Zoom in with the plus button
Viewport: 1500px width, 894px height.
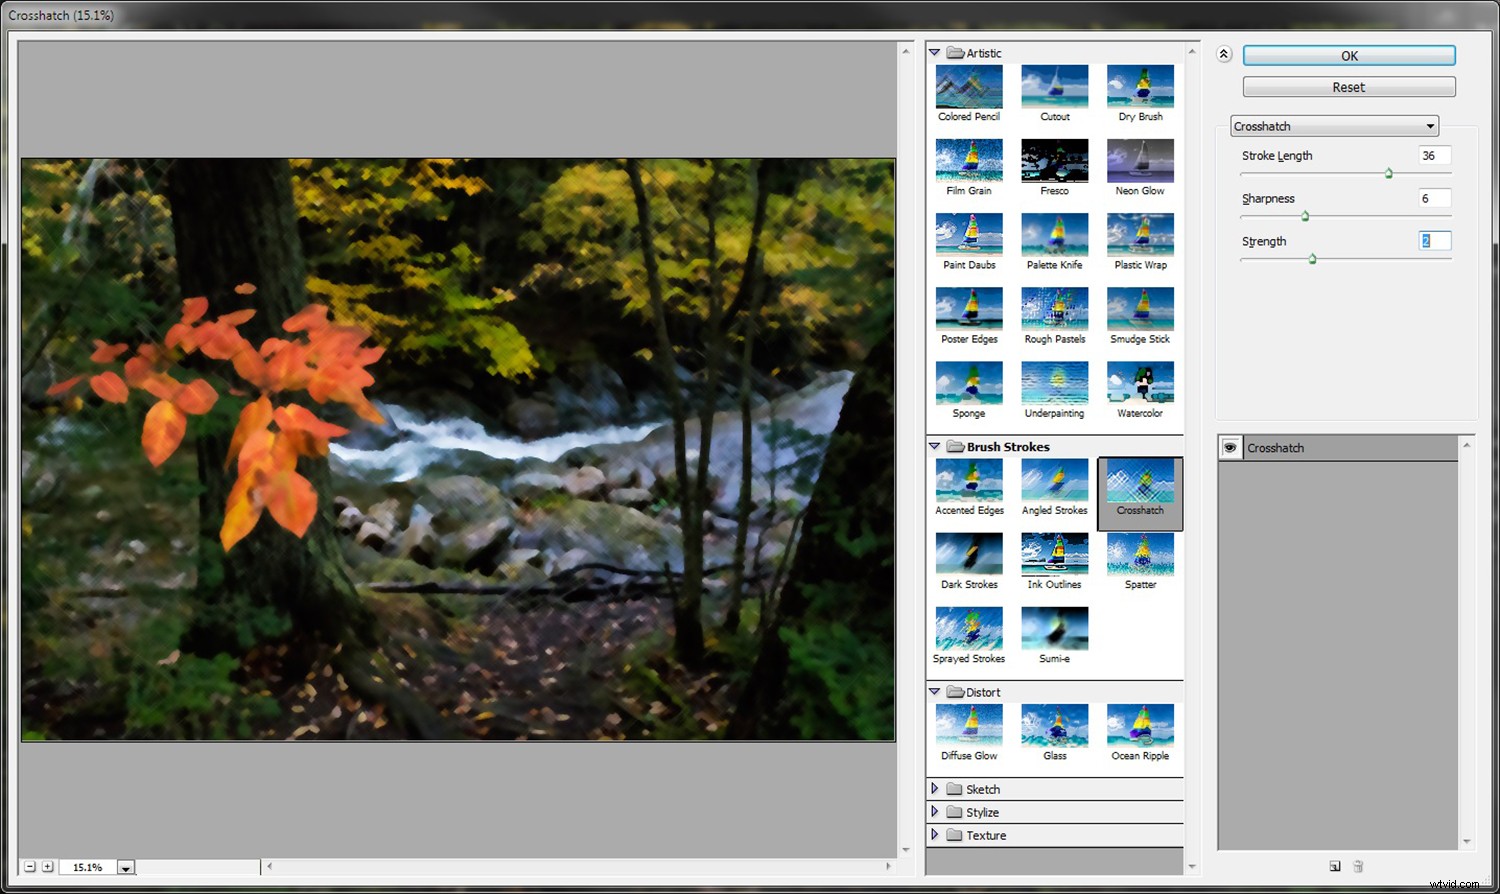(x=47, y=867)
